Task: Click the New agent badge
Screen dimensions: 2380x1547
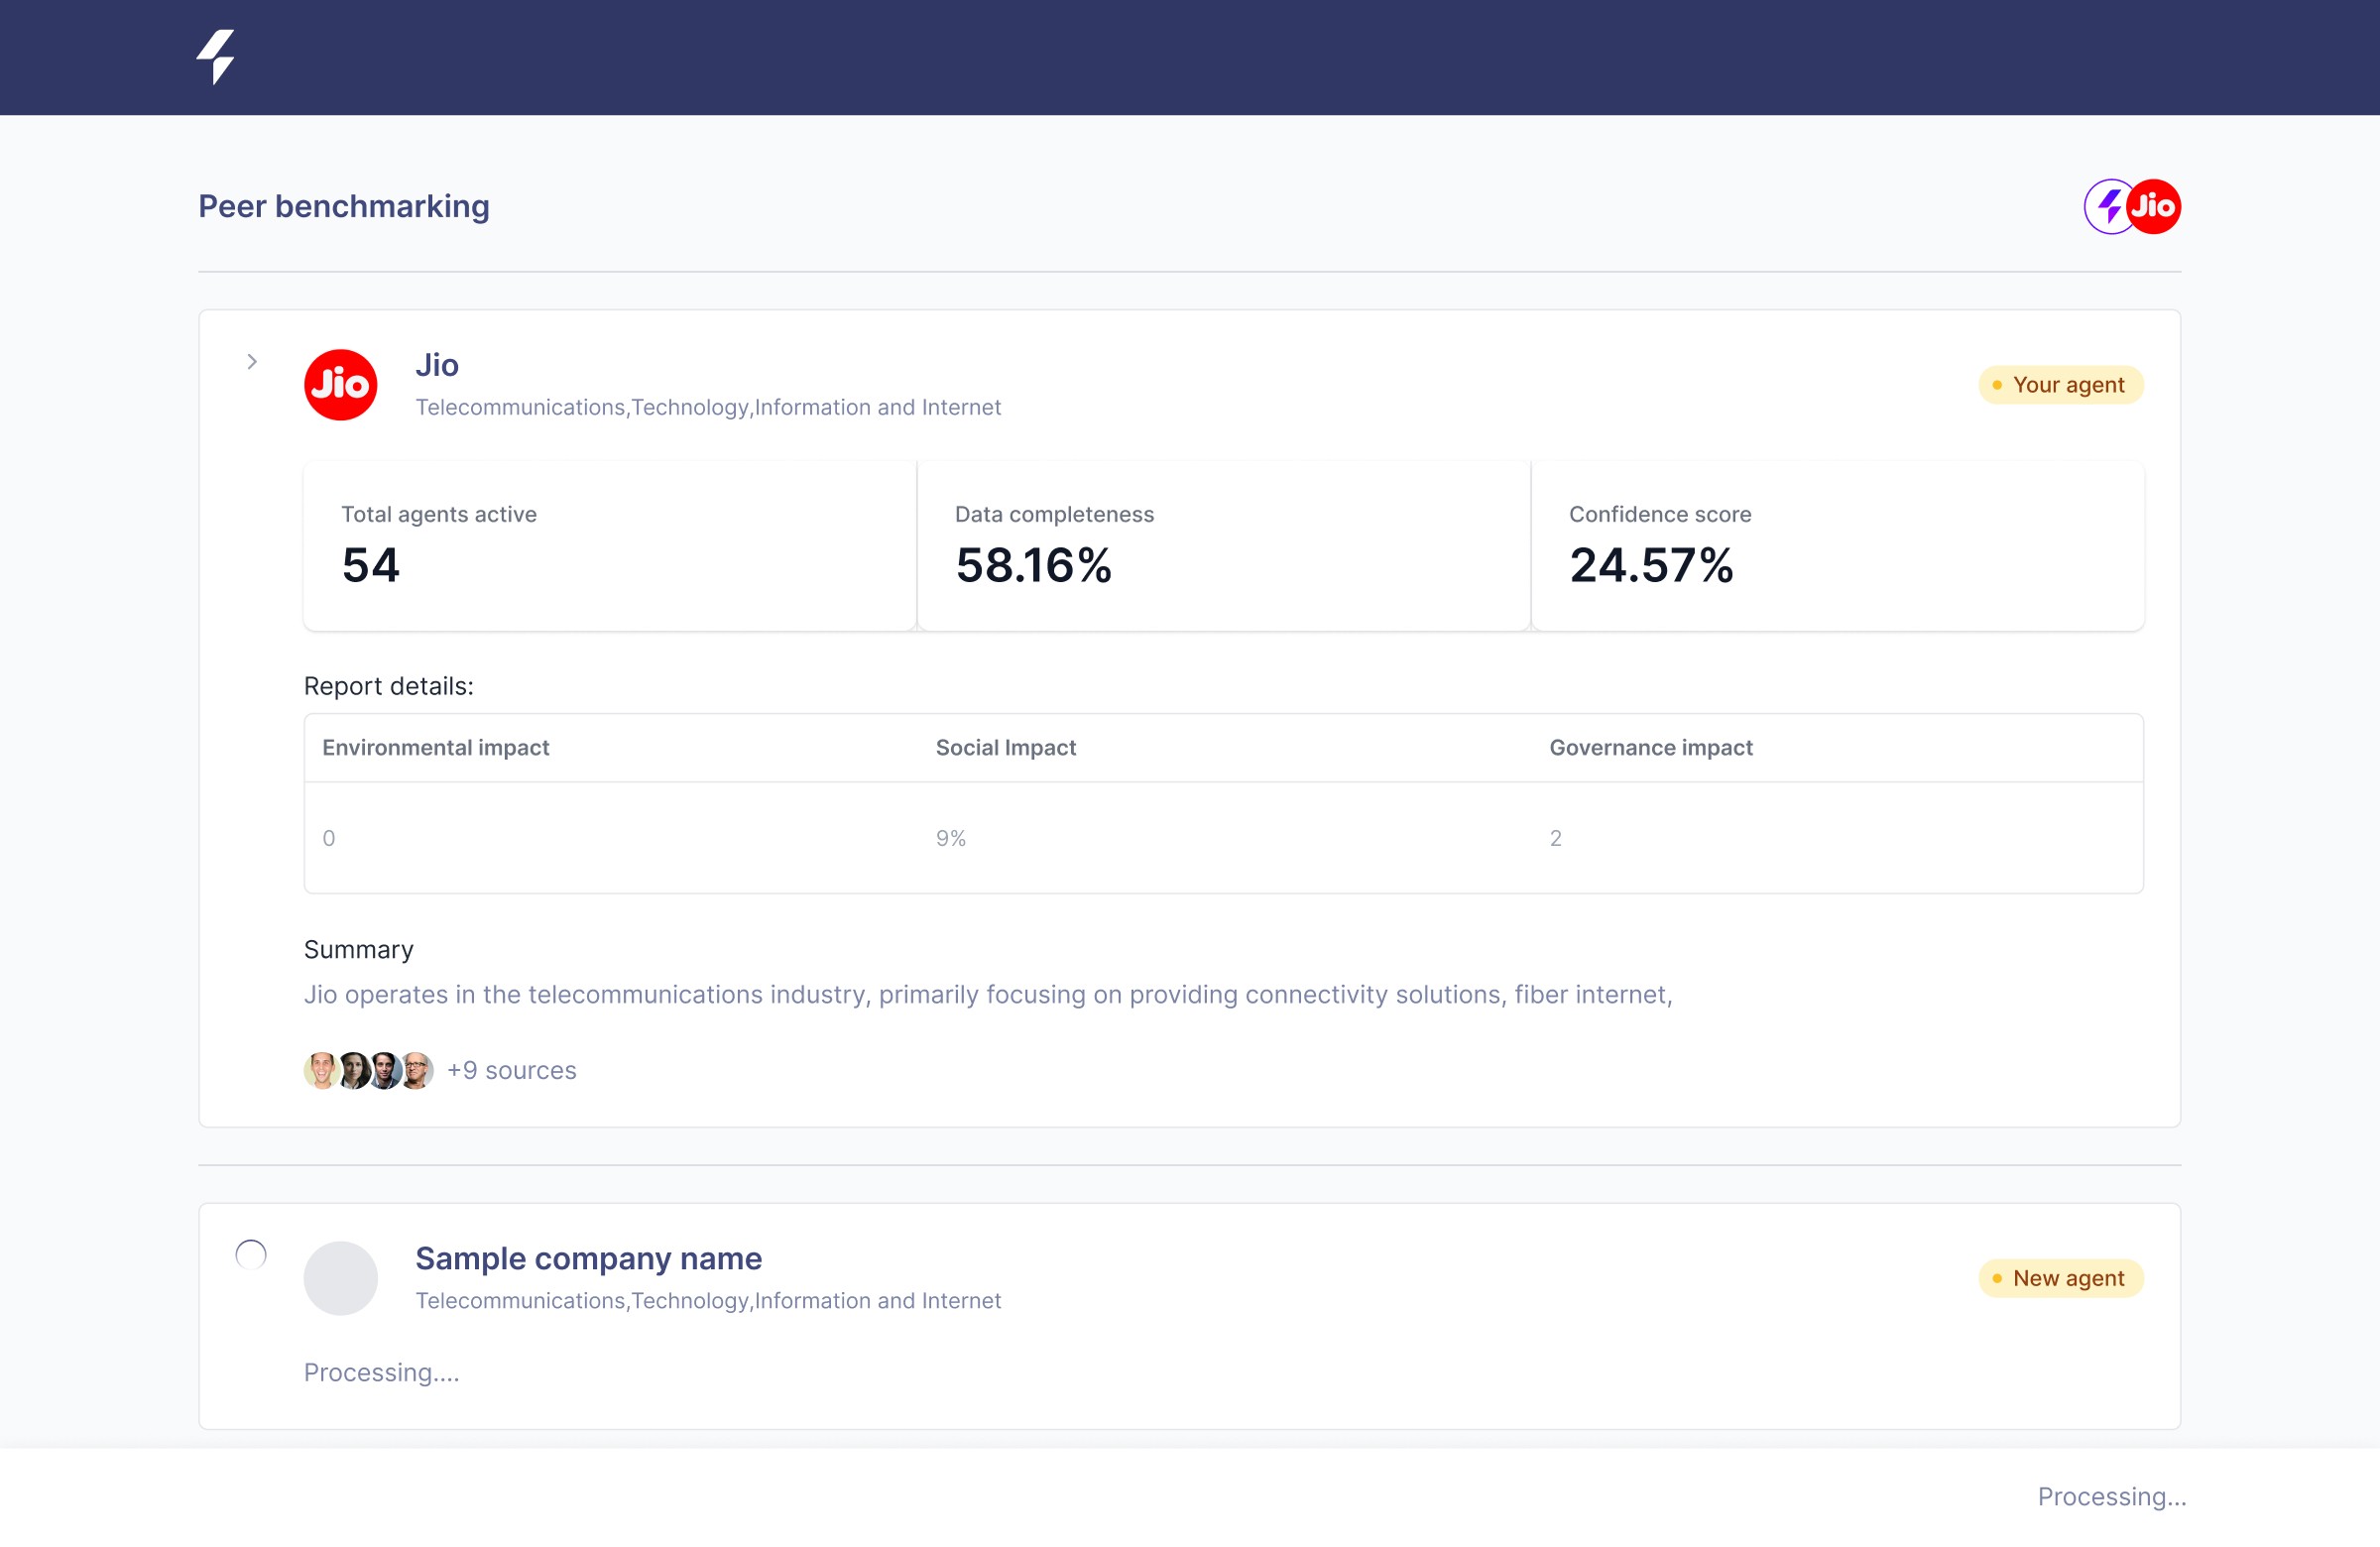Action: [2060, 1278]
